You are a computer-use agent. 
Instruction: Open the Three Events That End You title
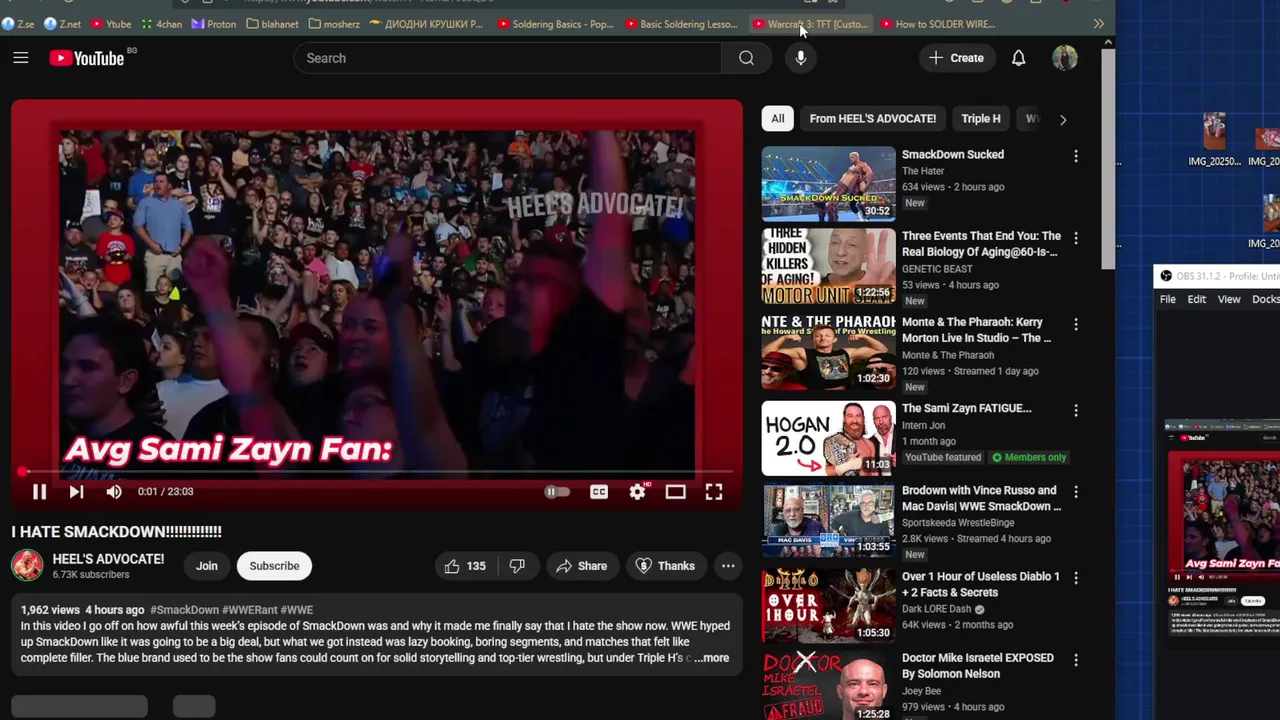click(x=981, y=244)
